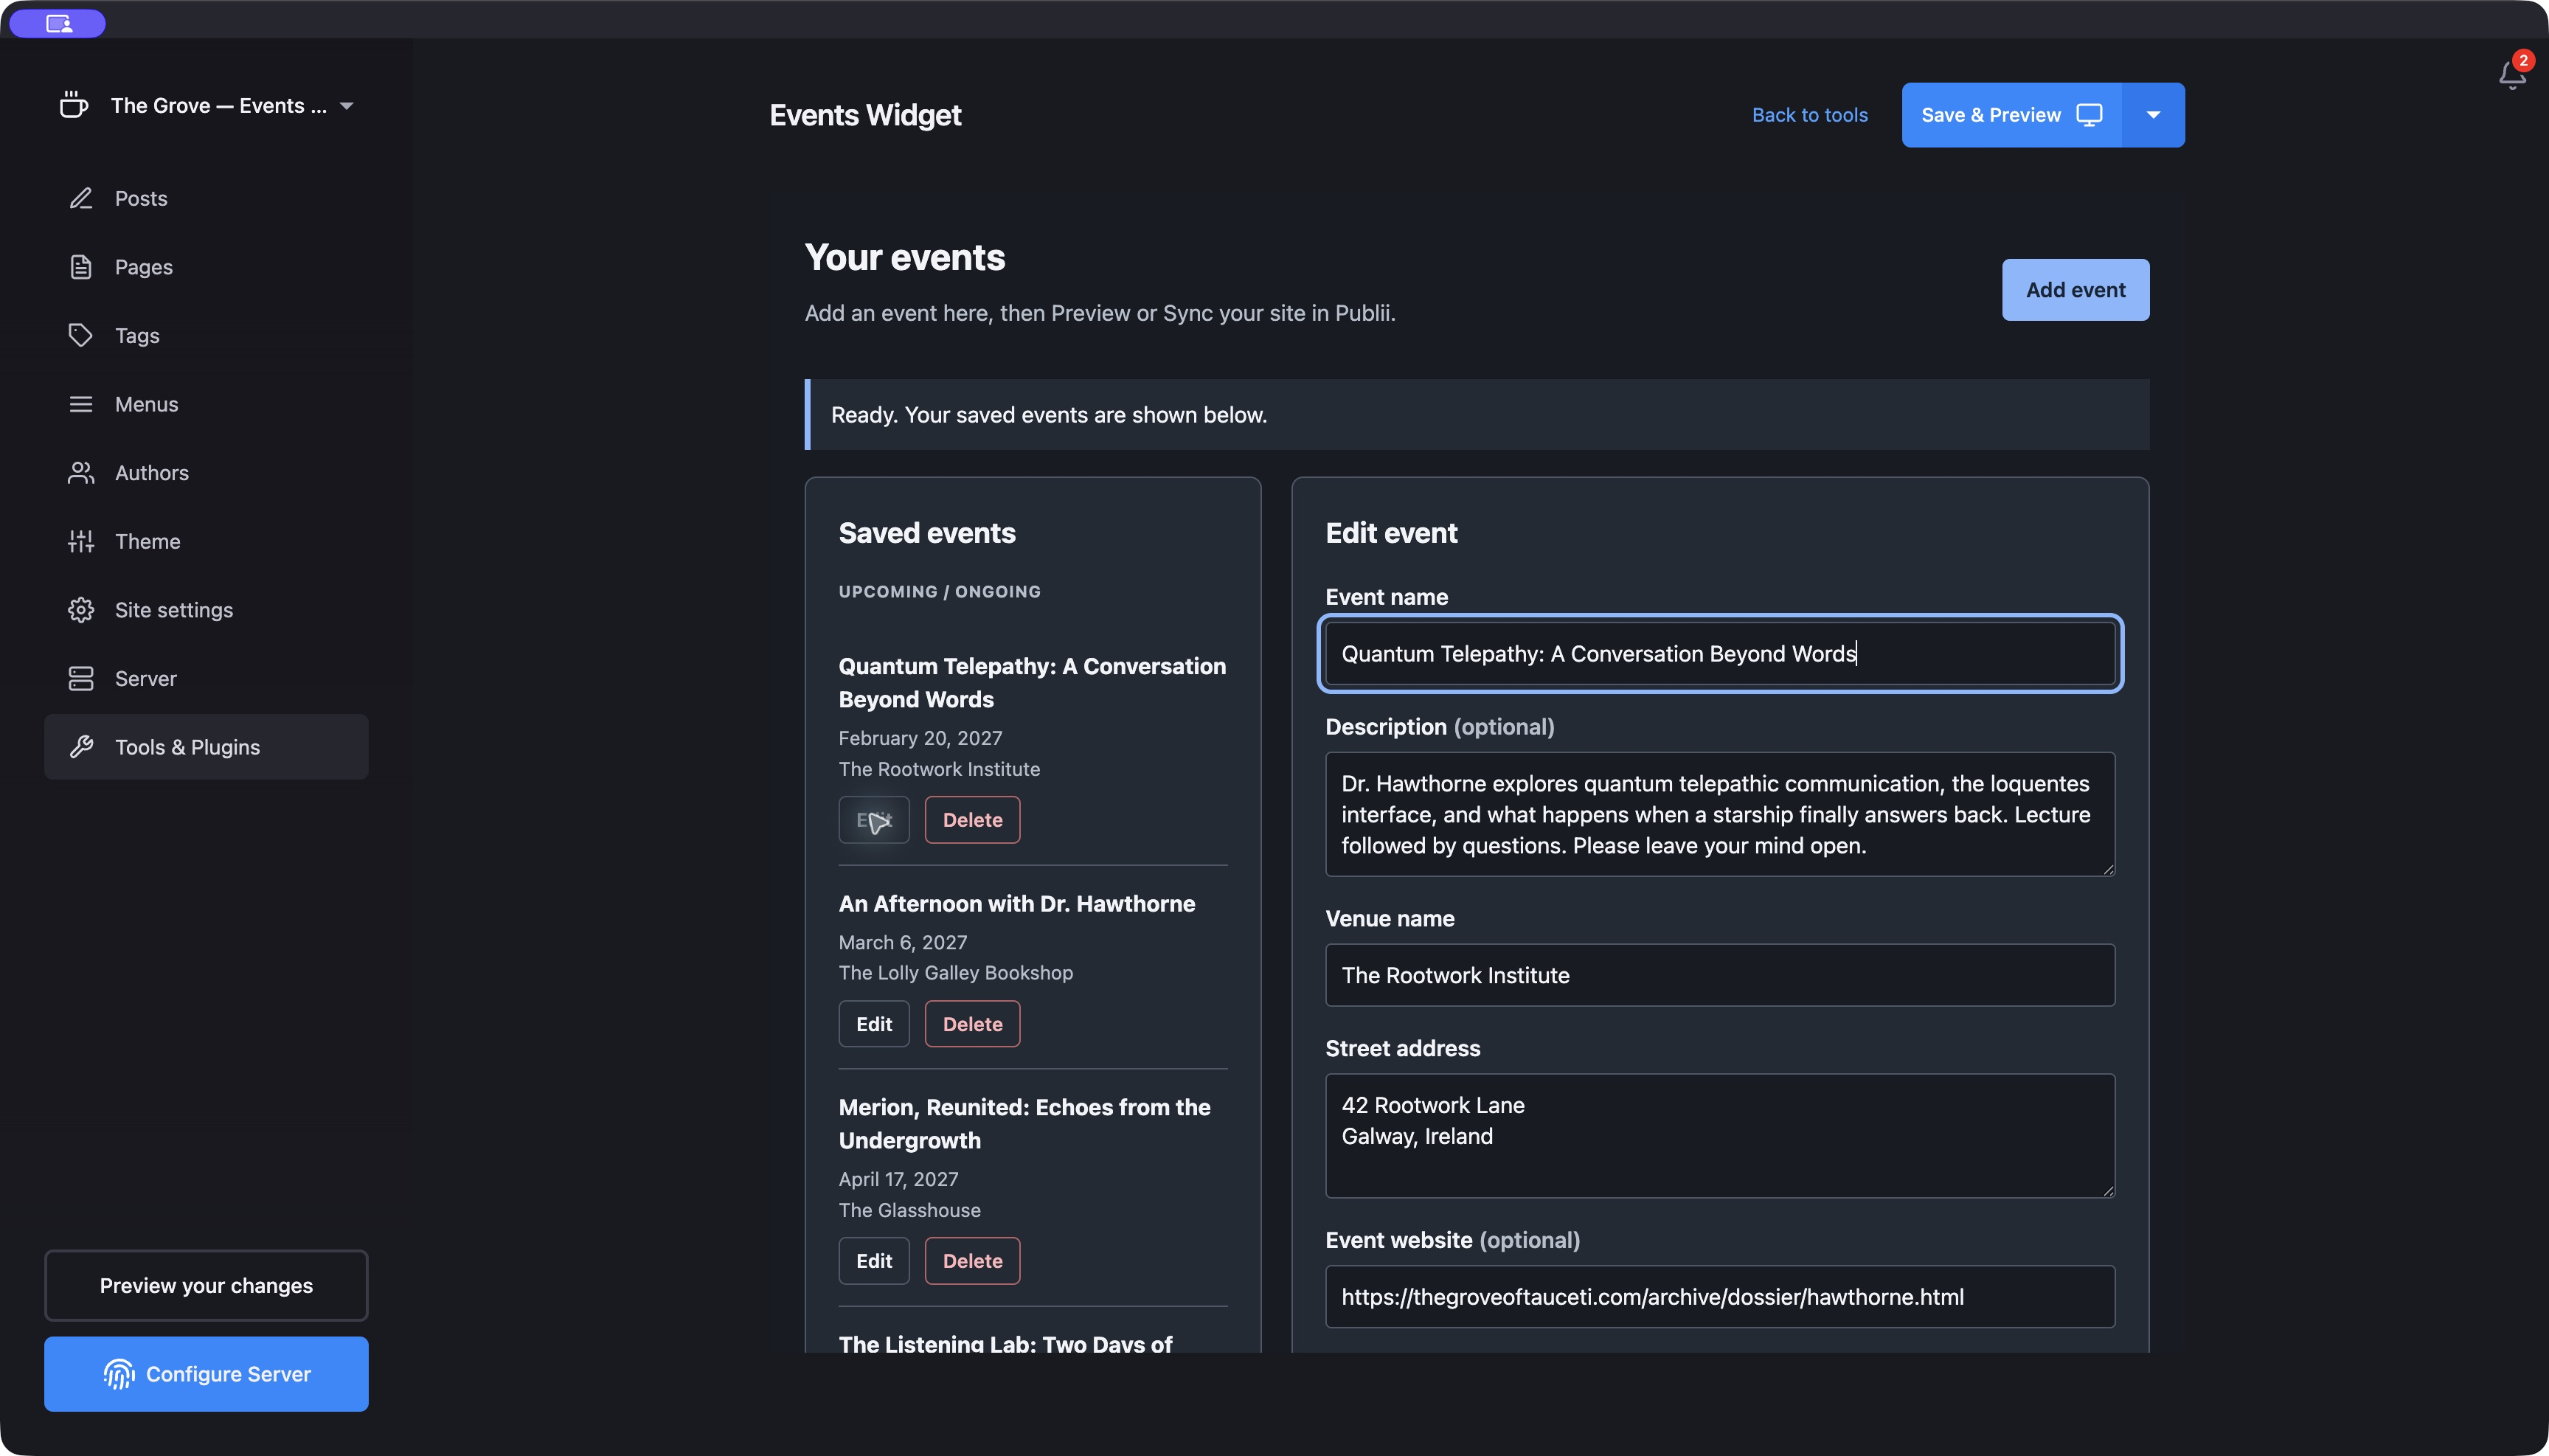2549x1456 pixels.
Task: Click the Site settings gear icon
Action: tap(81, 610)
